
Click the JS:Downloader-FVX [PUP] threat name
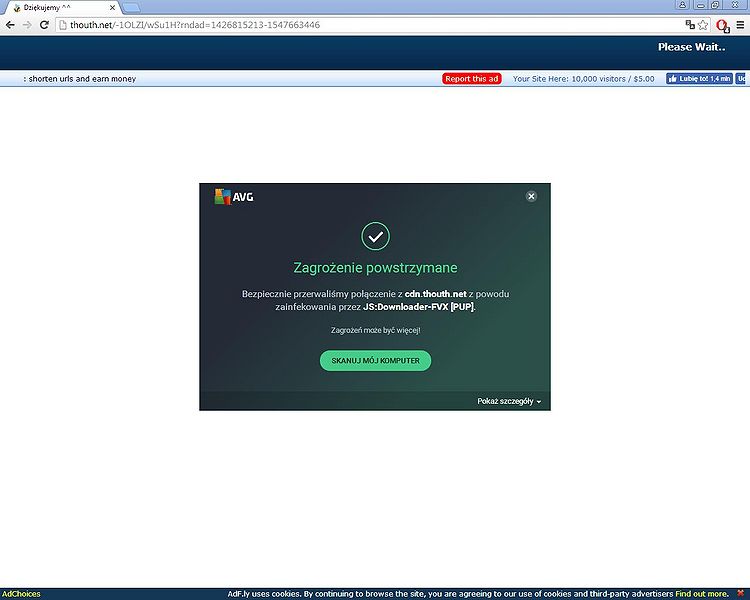[419, 307]
